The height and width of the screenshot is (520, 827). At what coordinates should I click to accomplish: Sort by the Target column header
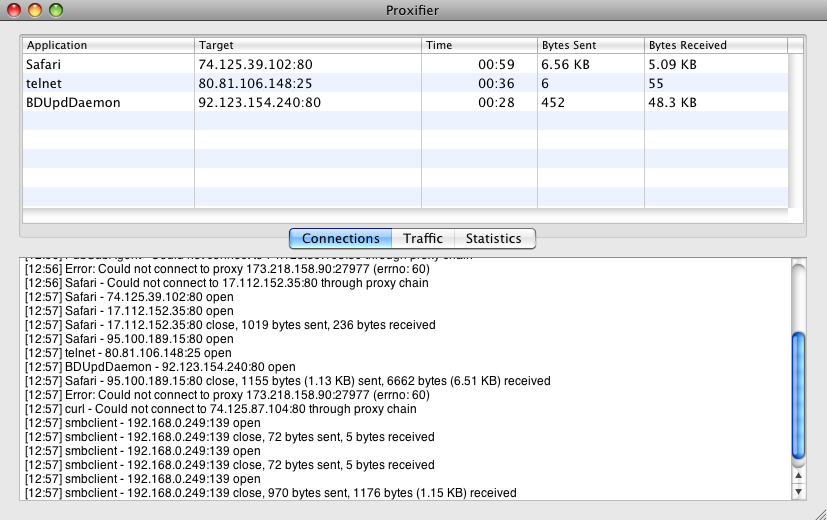pos(308,45)
